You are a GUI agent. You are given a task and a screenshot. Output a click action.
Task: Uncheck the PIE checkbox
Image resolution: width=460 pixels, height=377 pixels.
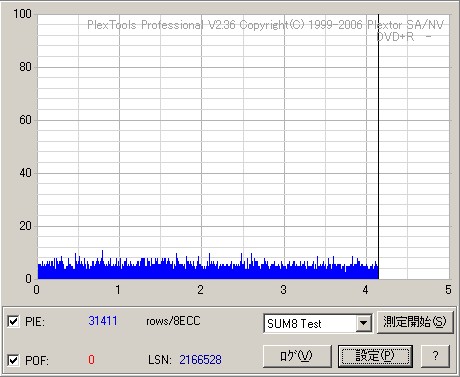tap(13, 321)
